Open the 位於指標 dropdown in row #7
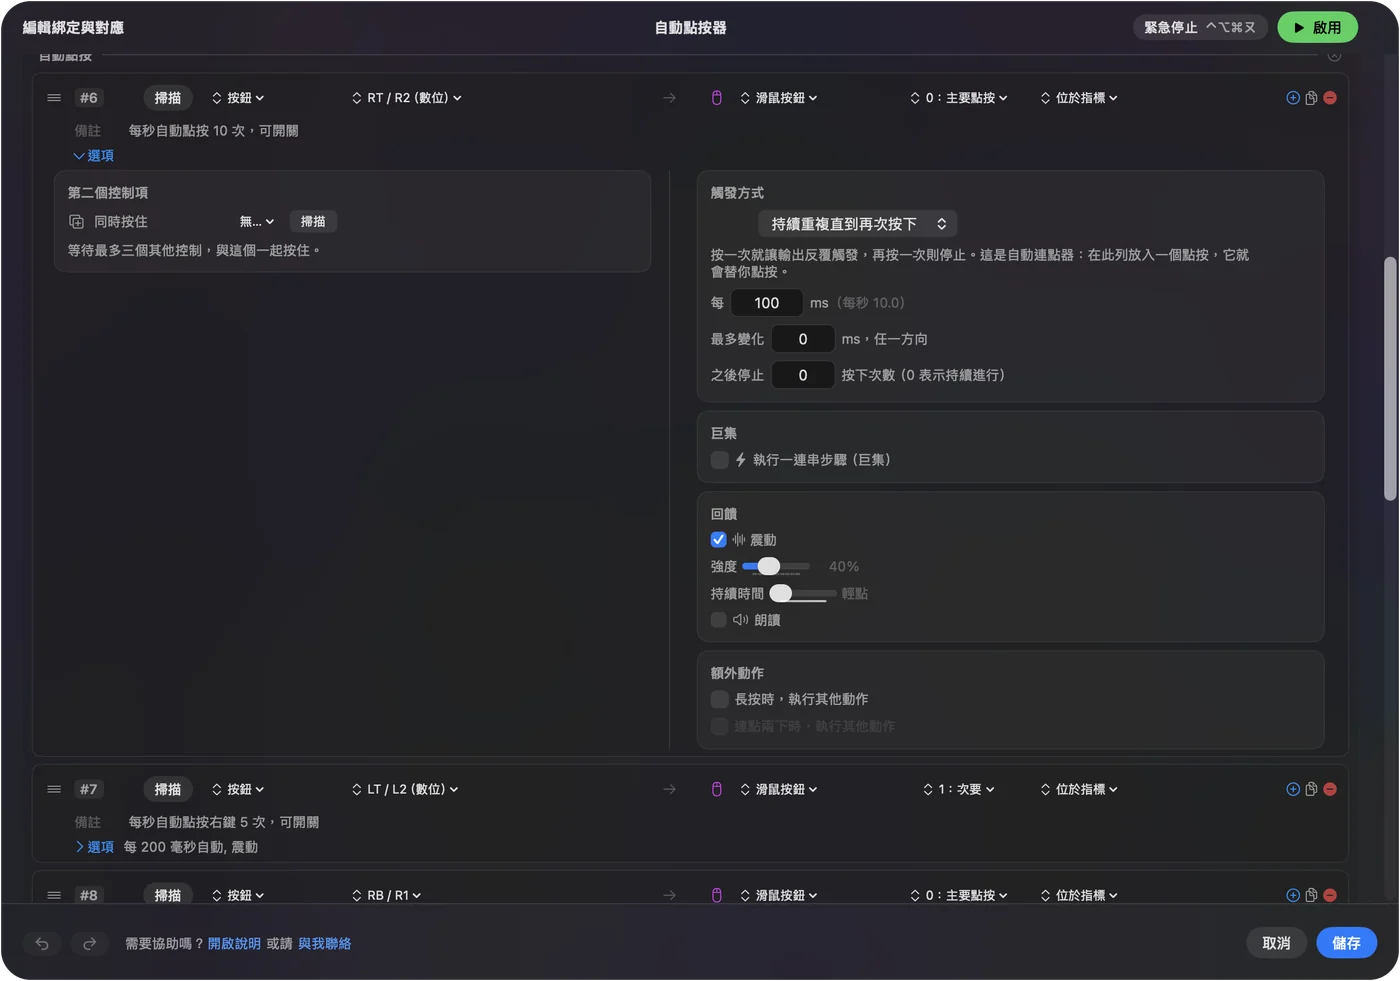This screenshot has height=981, width=1400. 1079,789
